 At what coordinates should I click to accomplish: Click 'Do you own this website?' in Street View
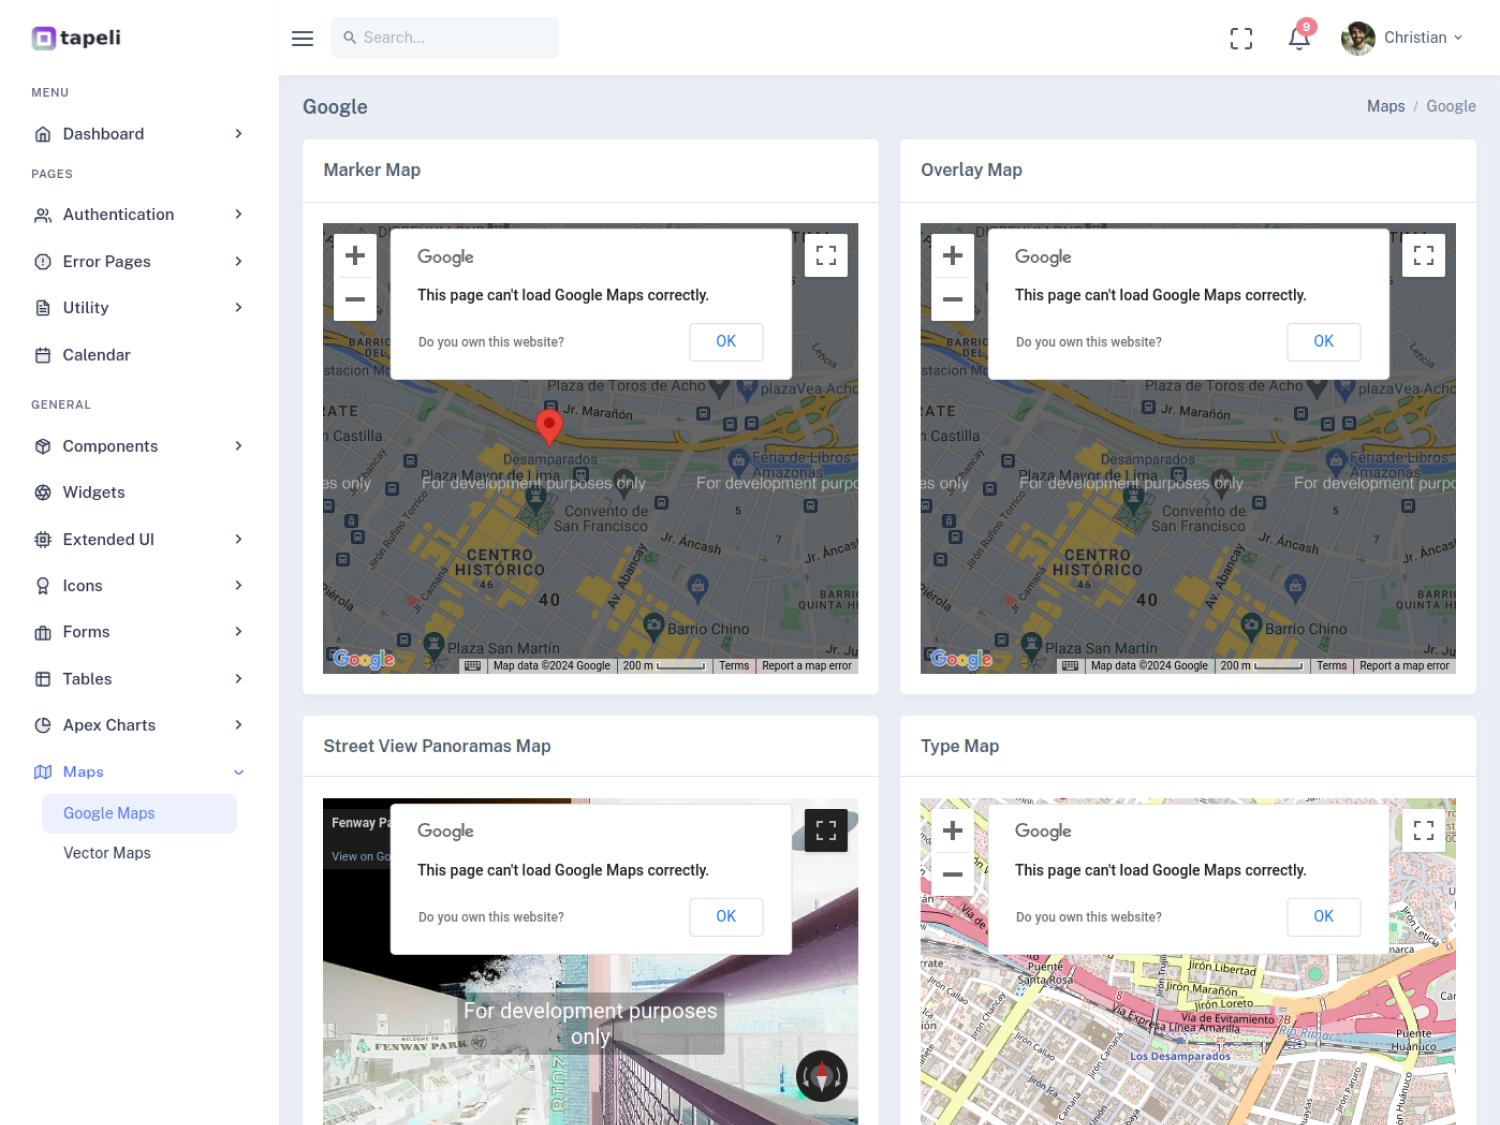click(x=491, y=917)
